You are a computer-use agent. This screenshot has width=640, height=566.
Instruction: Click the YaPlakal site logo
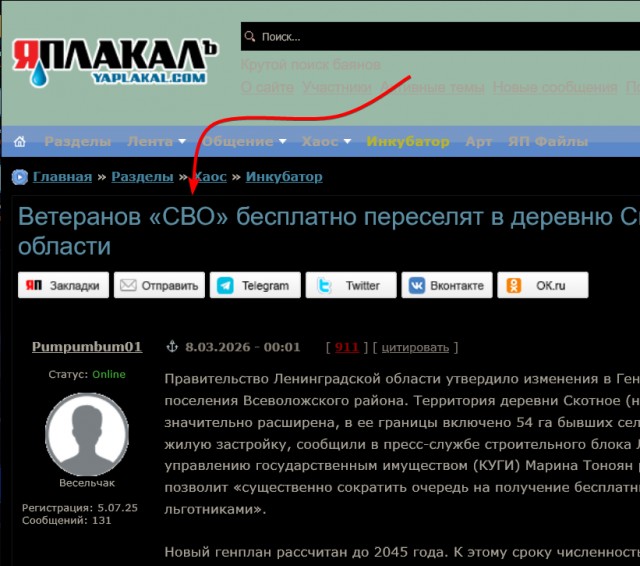coord(115,62)
